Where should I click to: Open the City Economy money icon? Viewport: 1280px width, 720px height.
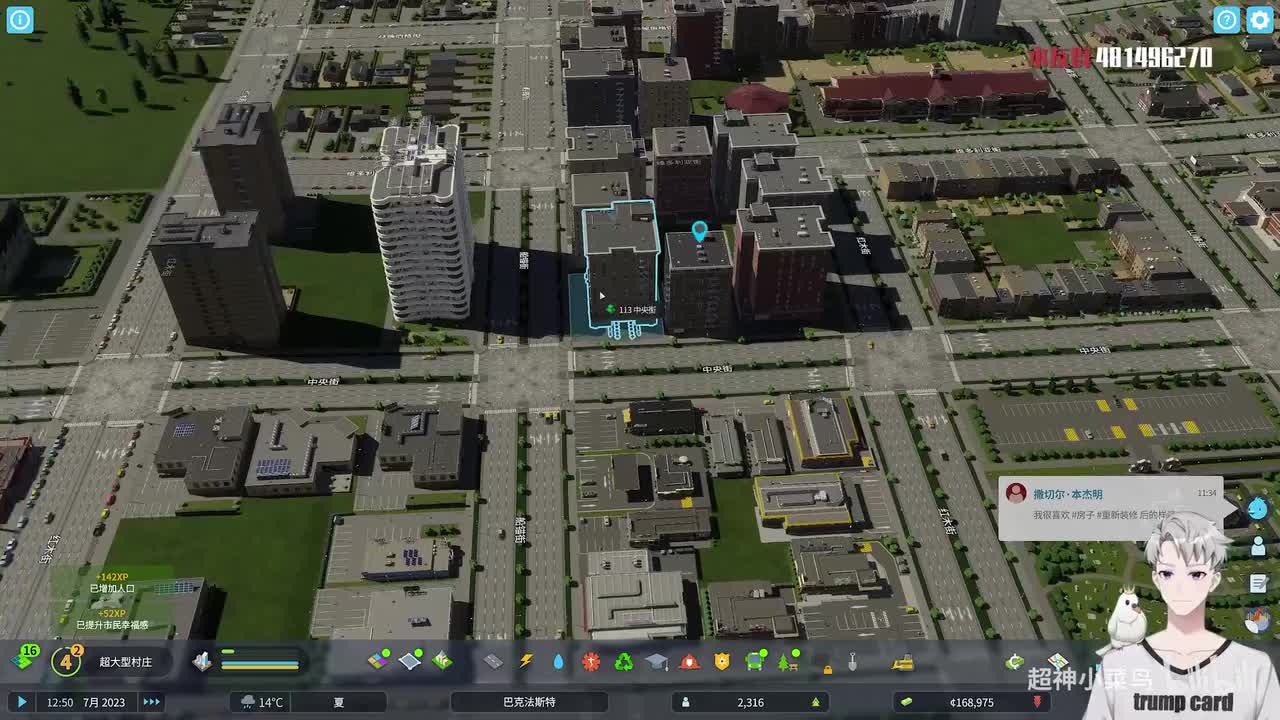click(1015, 661)
